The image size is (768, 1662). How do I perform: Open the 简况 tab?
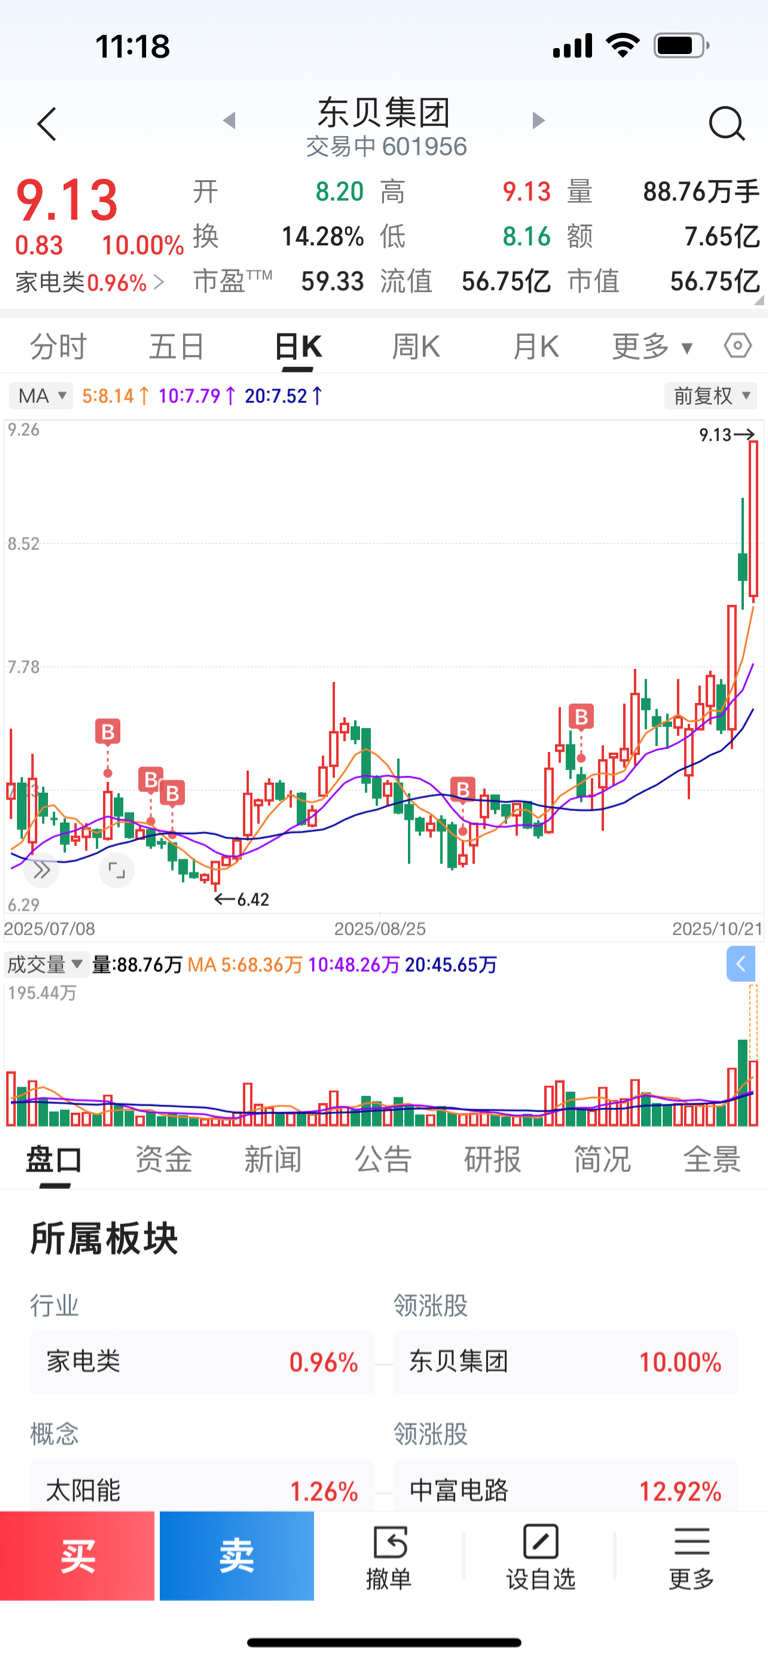(x=602, y=1160)
